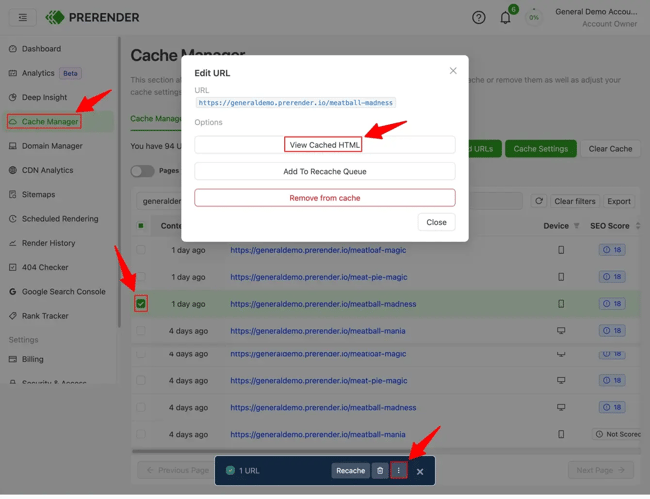Open the General Demo Account menu
The width and height of the screenshot is (650, 499).
(596, 17)
